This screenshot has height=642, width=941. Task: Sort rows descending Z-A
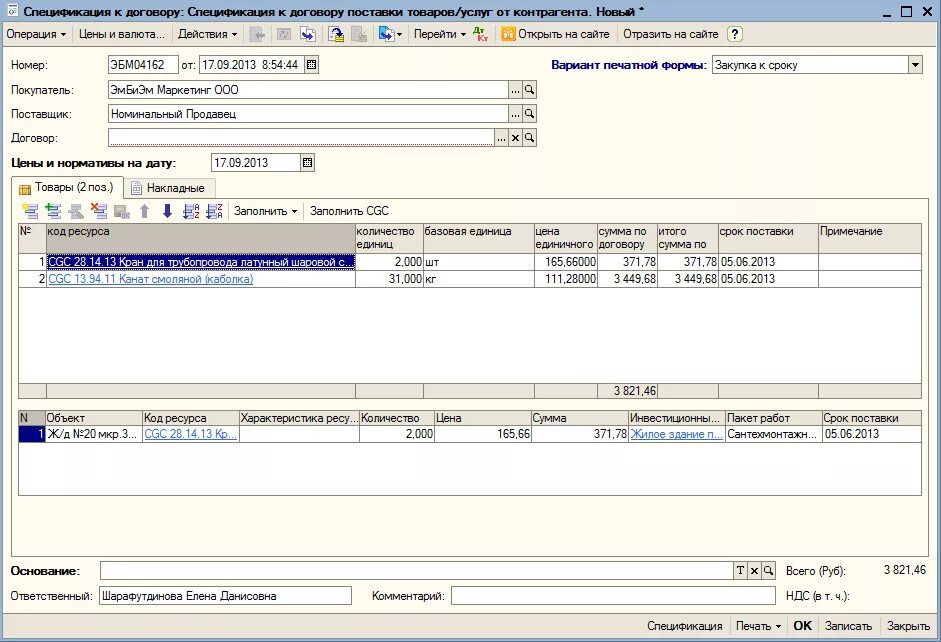click(x=214, y=211)
